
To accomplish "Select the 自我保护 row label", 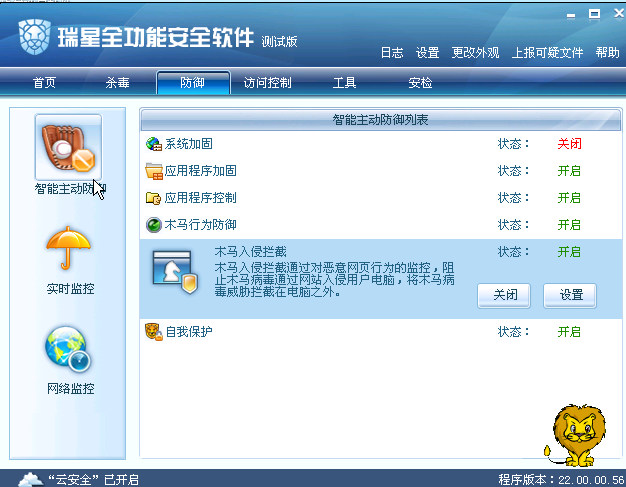I will (x=189, y=332).
